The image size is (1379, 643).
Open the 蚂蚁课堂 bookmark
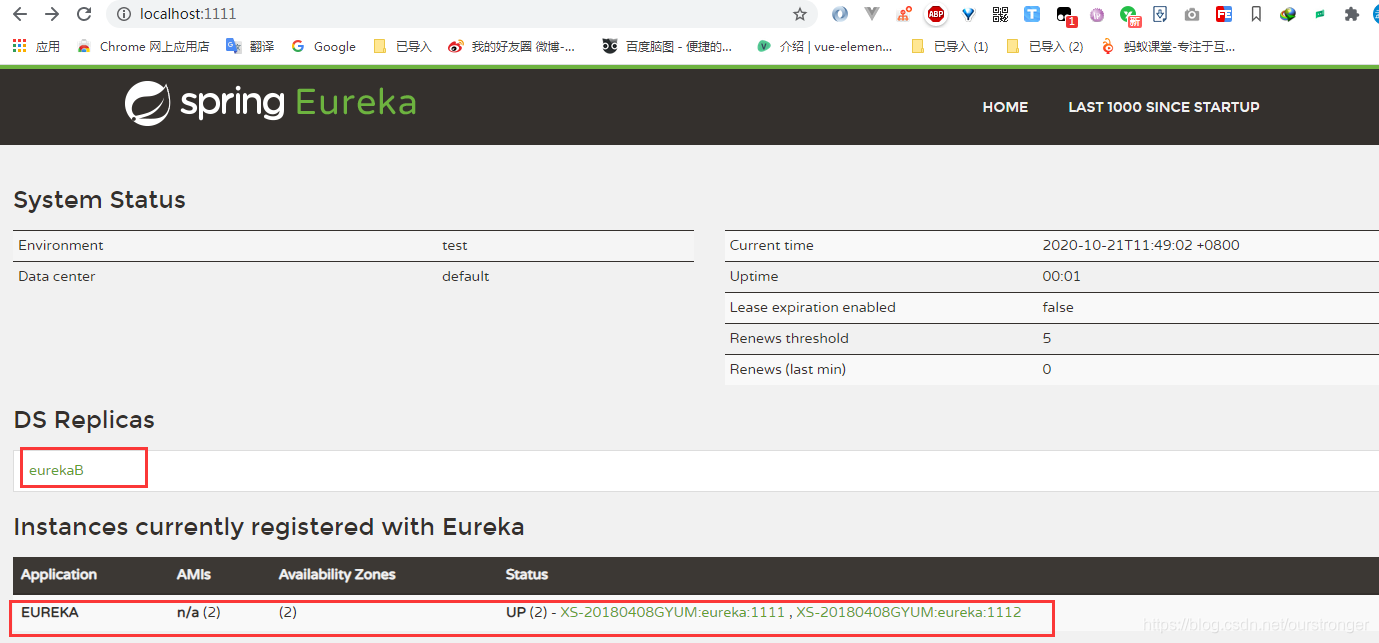(x=1168, y=46)
